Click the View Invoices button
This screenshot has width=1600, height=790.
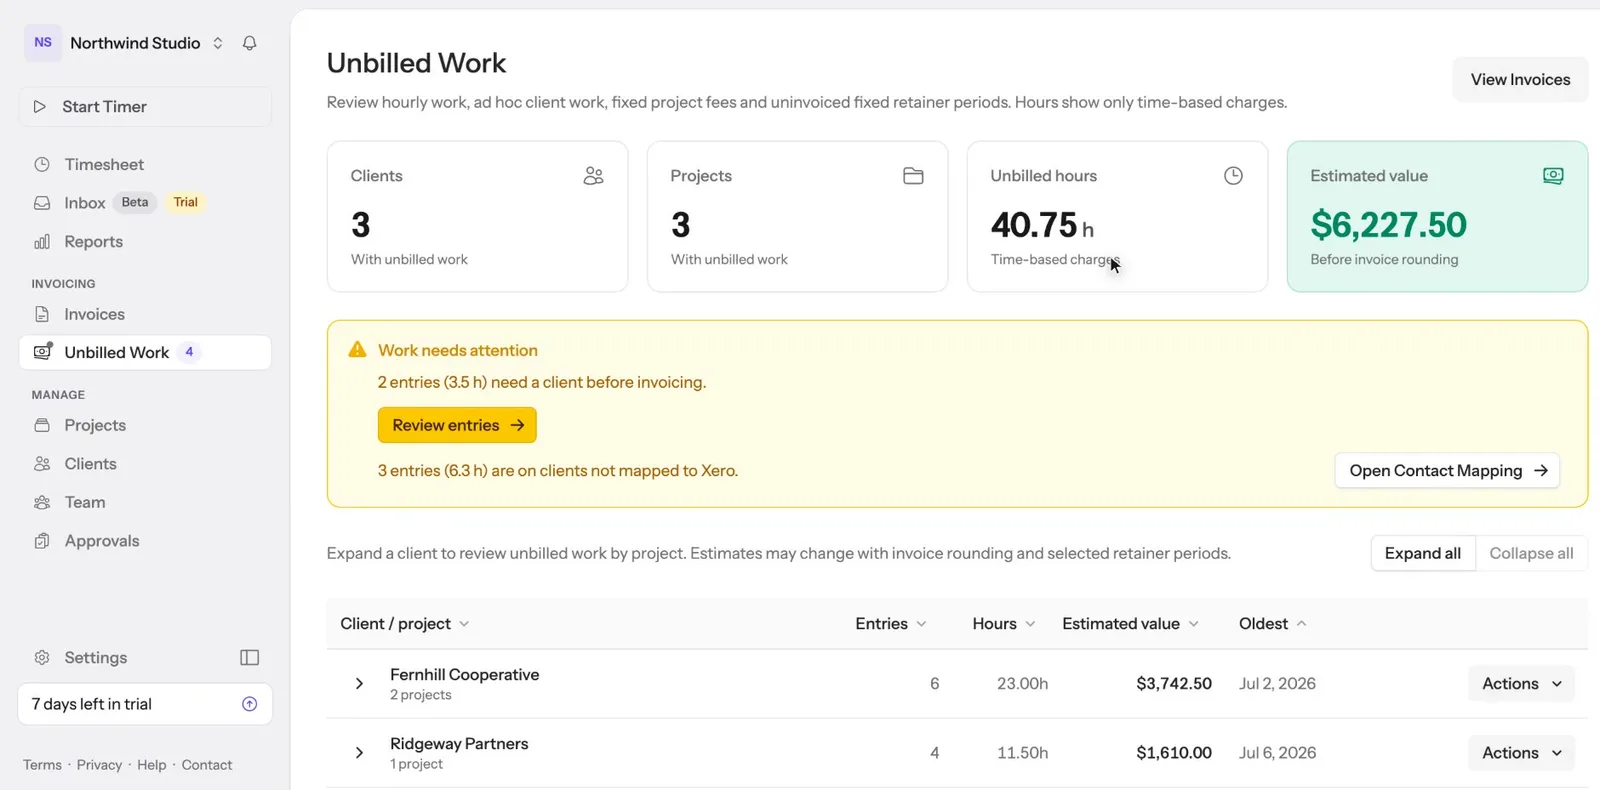[1520, 80]
